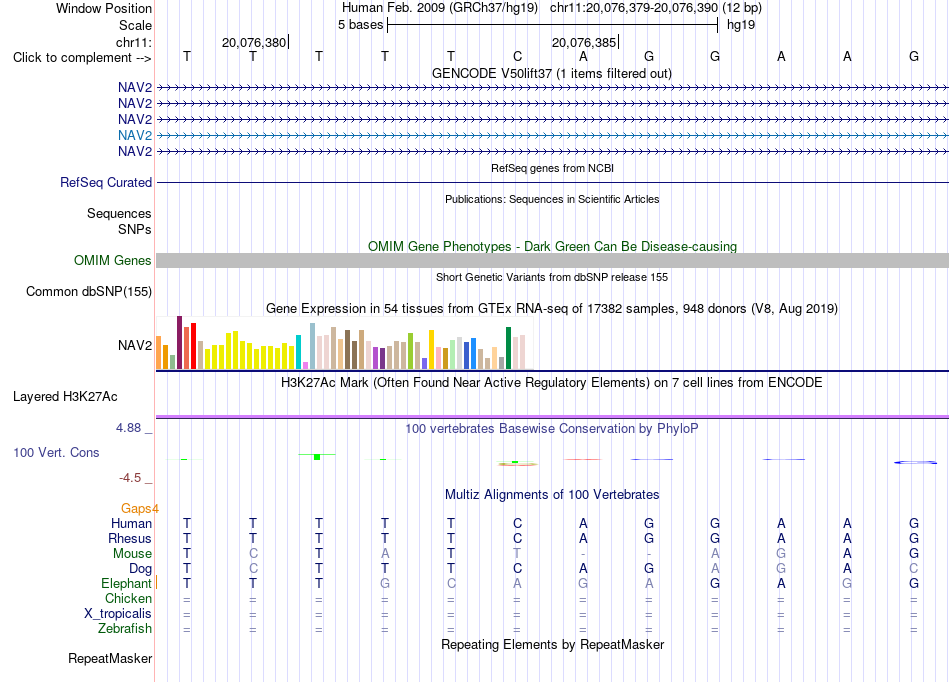Open 'Publications: Sequences in Scientific Articles' title

(552, 199)
